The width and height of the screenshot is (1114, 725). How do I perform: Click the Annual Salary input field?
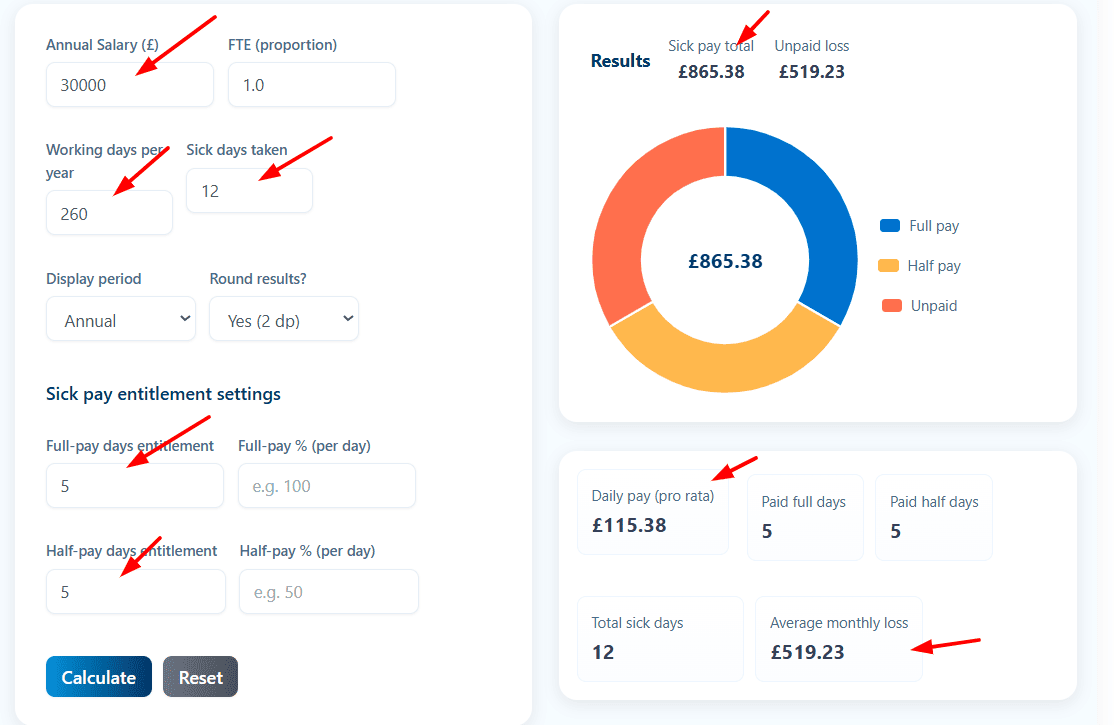(x=129, y=85)
